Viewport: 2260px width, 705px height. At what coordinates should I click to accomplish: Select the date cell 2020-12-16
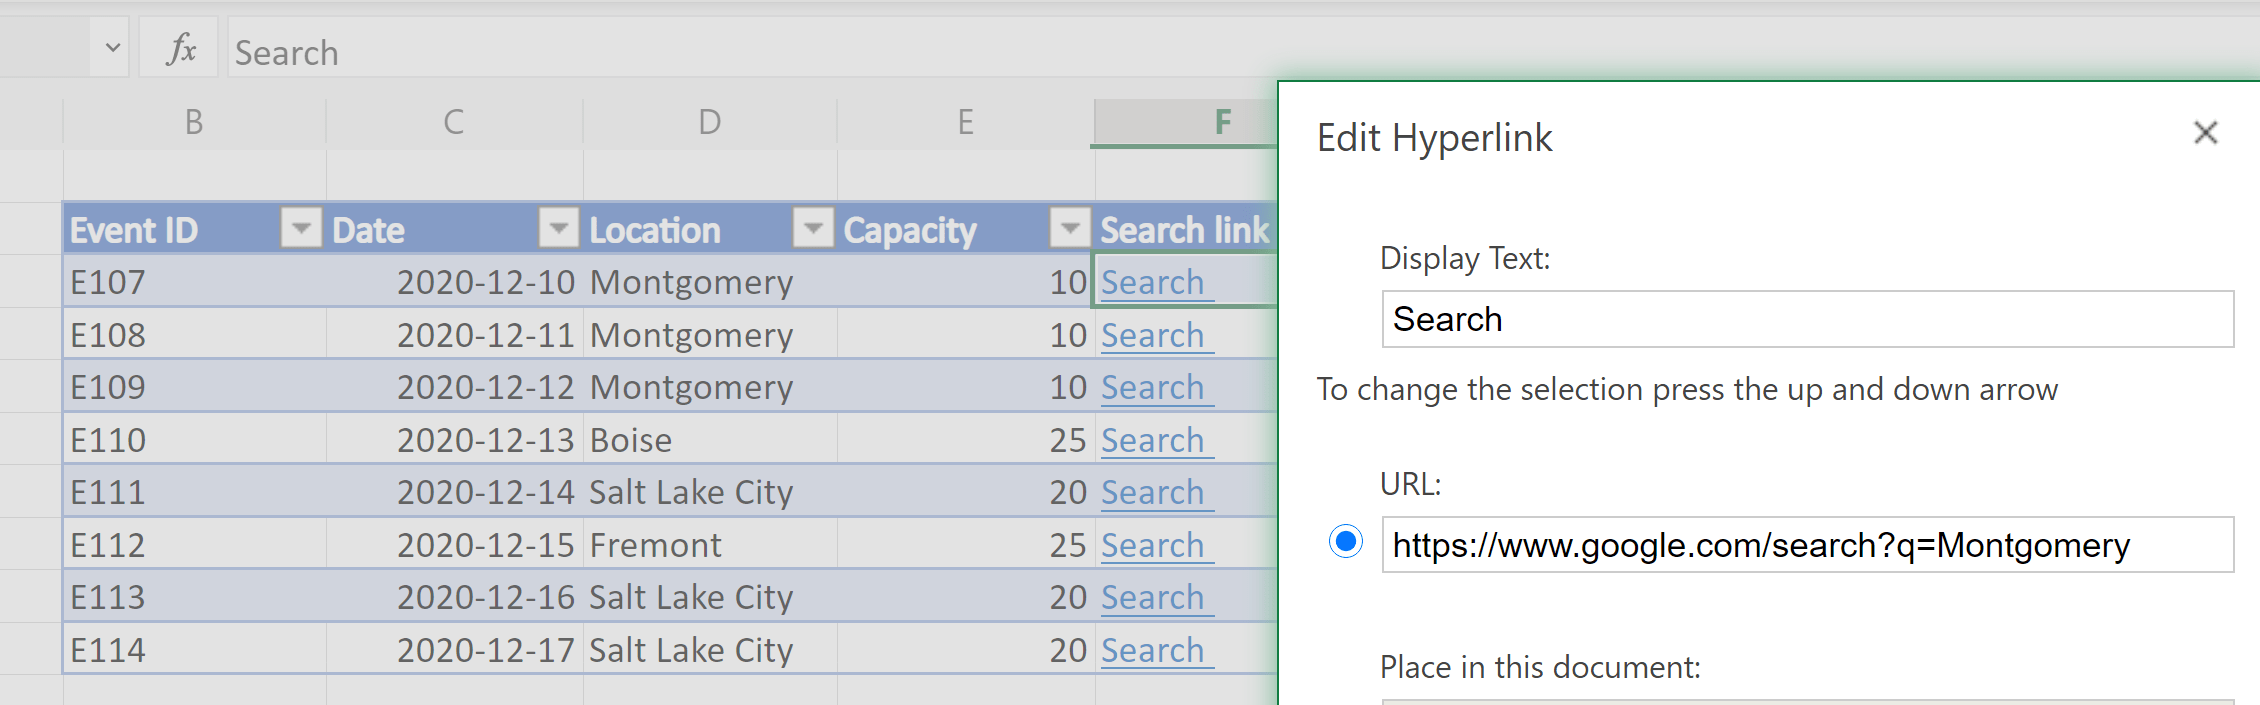tap(454, 597)
